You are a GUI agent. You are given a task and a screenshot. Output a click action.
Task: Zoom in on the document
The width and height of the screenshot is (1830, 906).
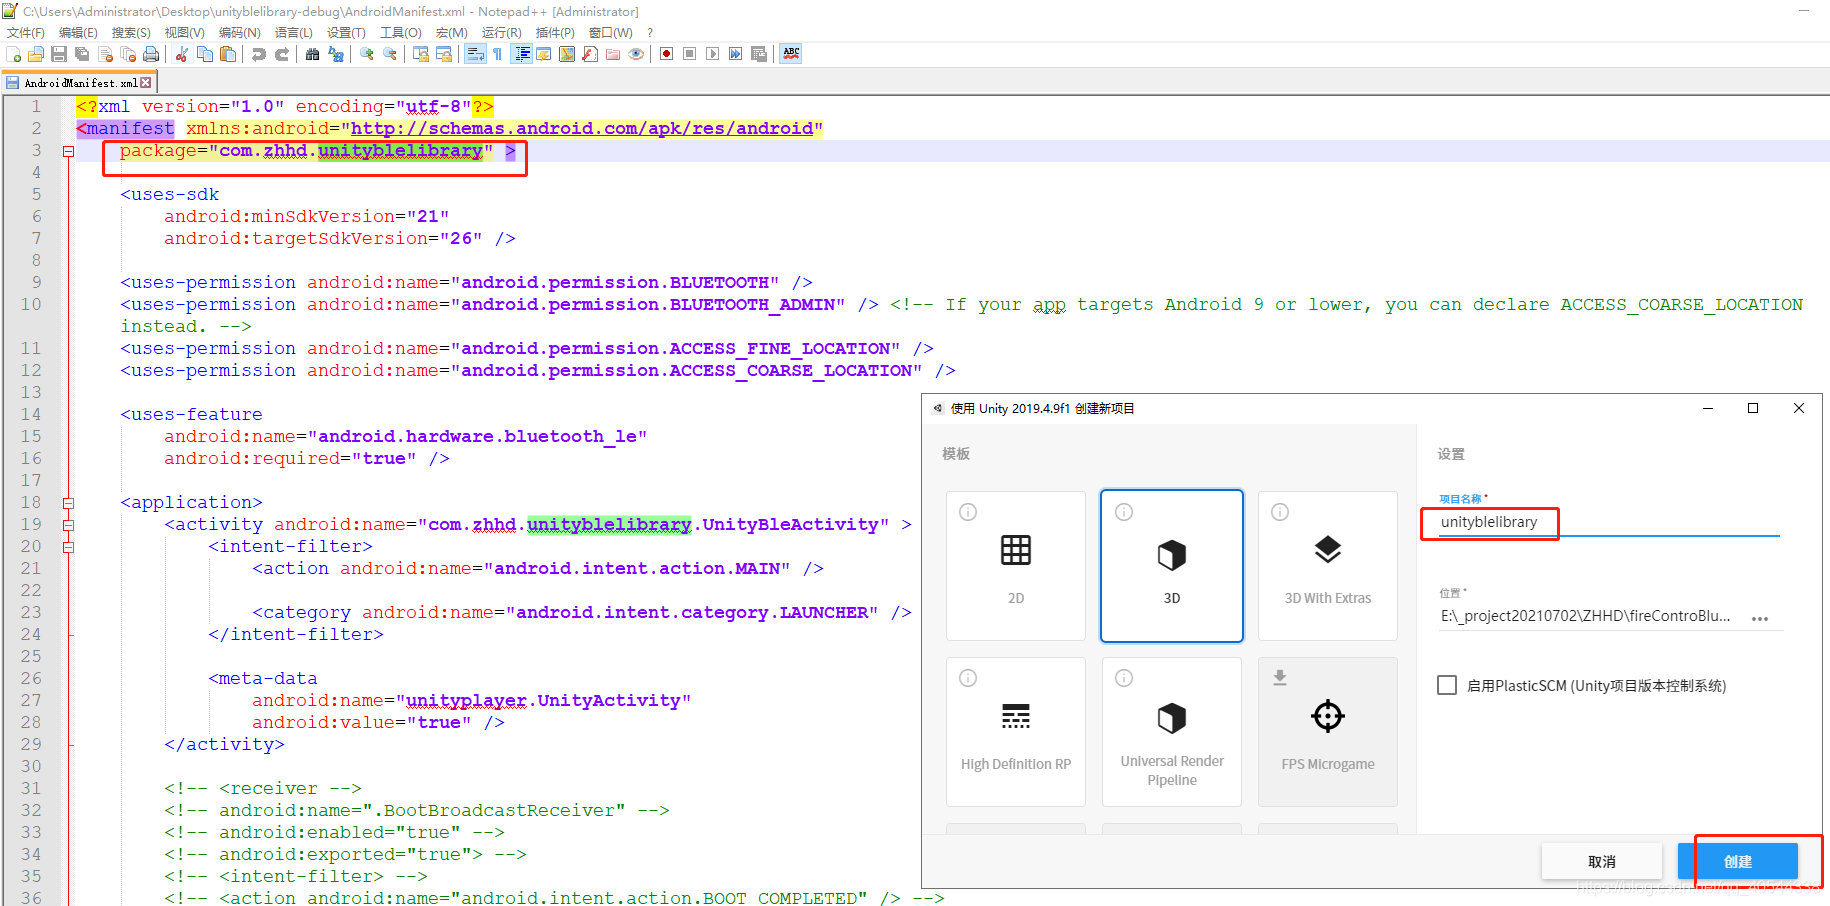(367, 53)
